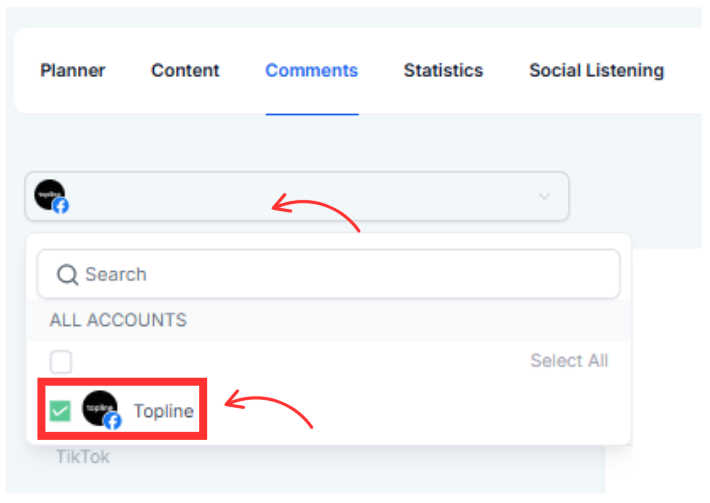Uncheck the green Topline account checkbox
This screenshot has height=503, width=710.
point(61,411)
